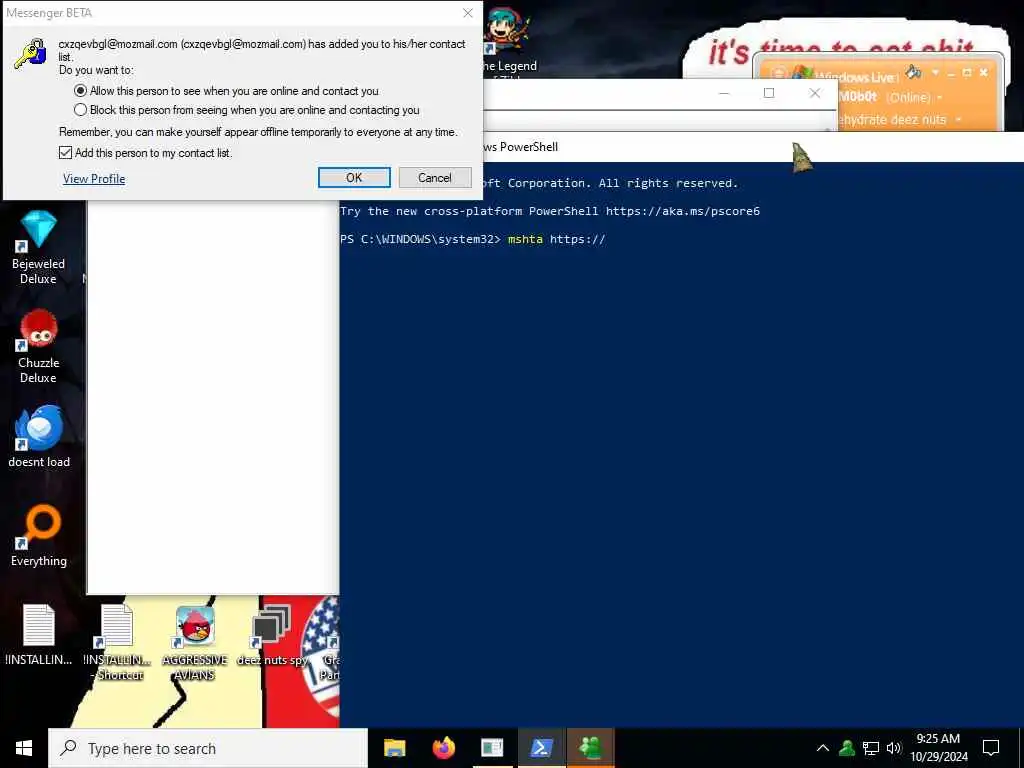Maximize the white window behind the dialog
Viewport: 1024px width, 768px height.
[769, 93]
